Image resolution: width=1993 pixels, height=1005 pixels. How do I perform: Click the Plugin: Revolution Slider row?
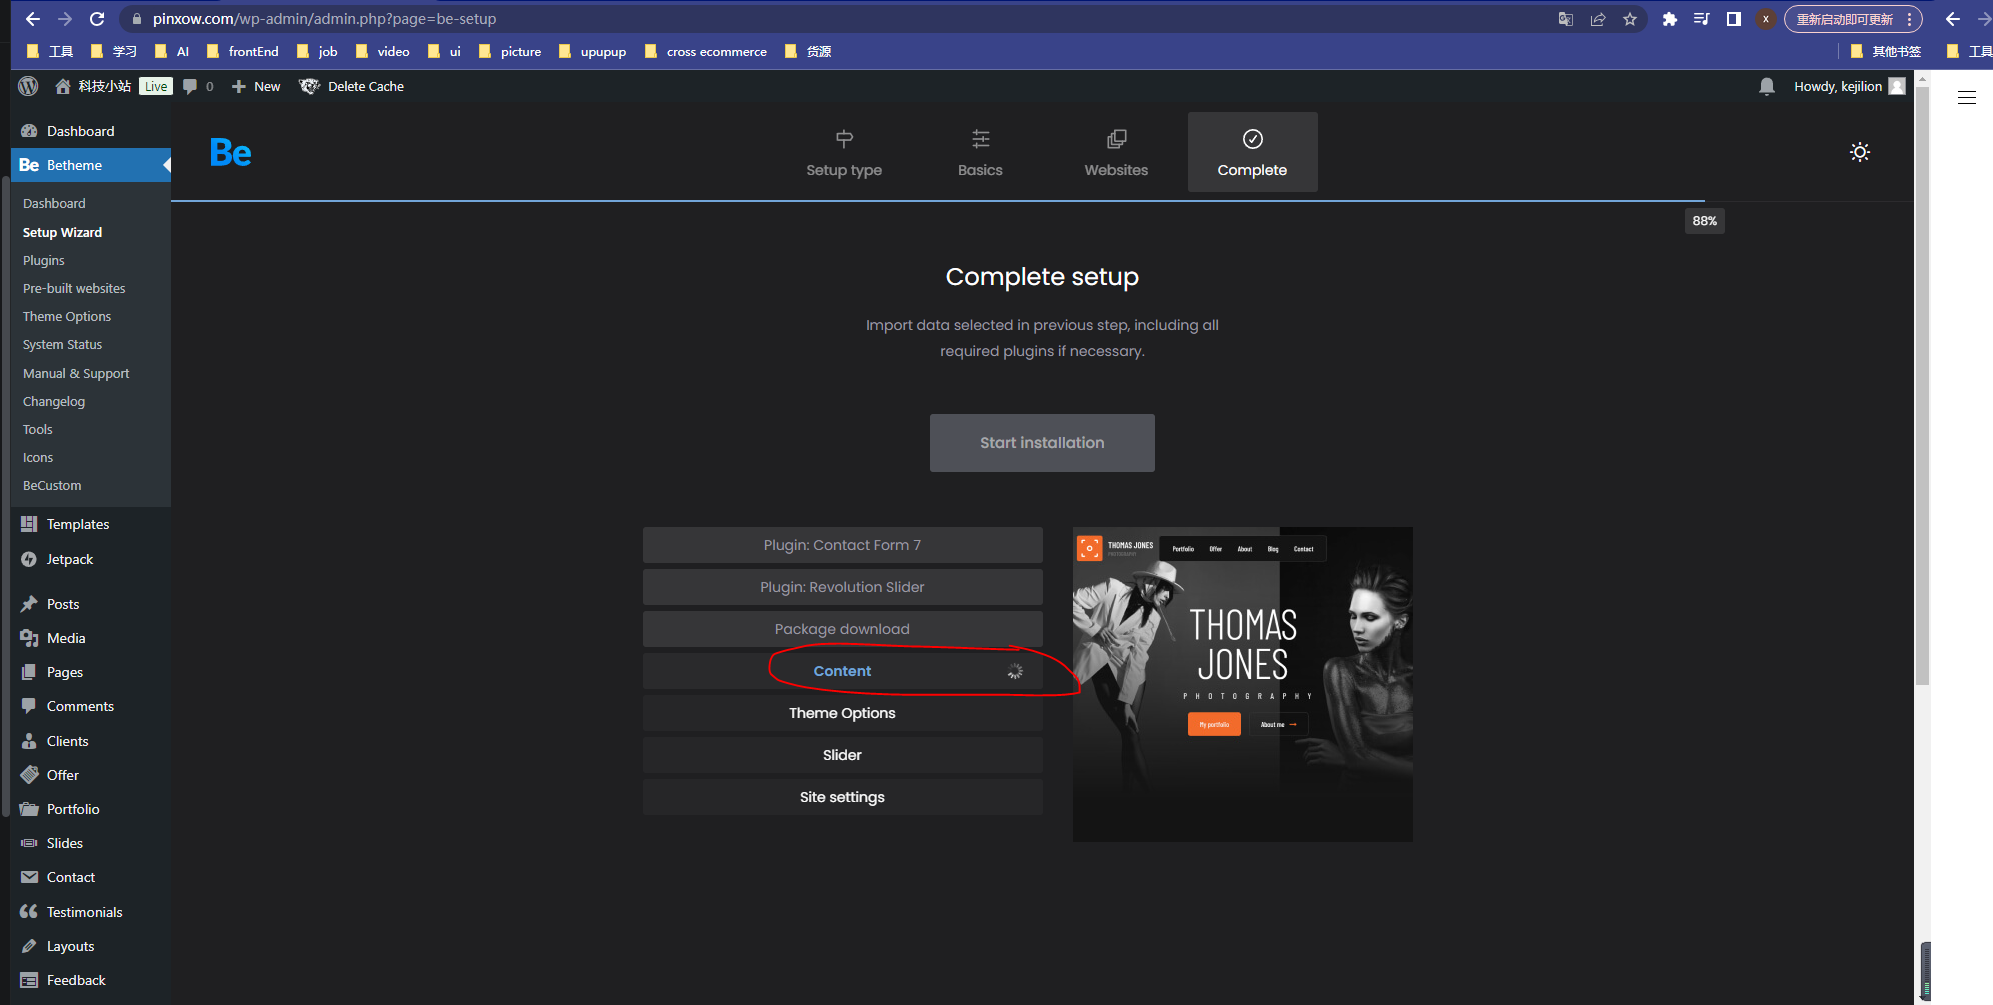pos(842,587)
